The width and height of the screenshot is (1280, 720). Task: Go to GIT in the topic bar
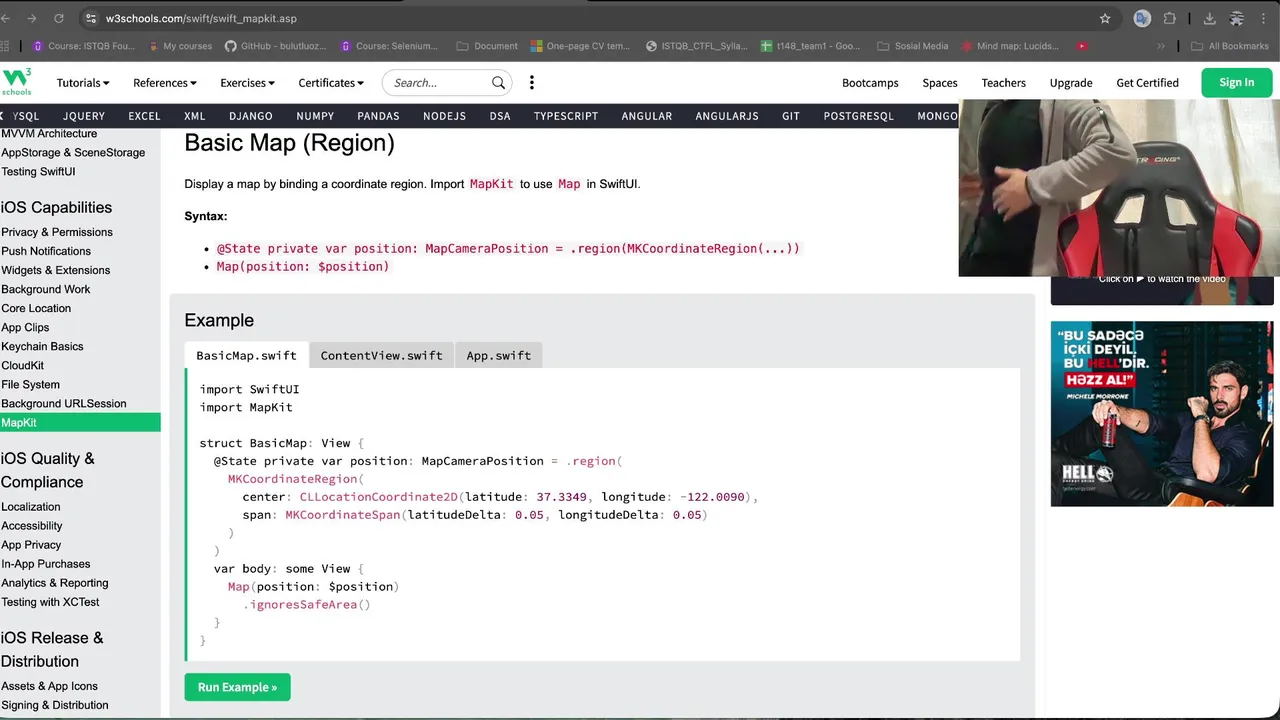click(x=790, y=116)
